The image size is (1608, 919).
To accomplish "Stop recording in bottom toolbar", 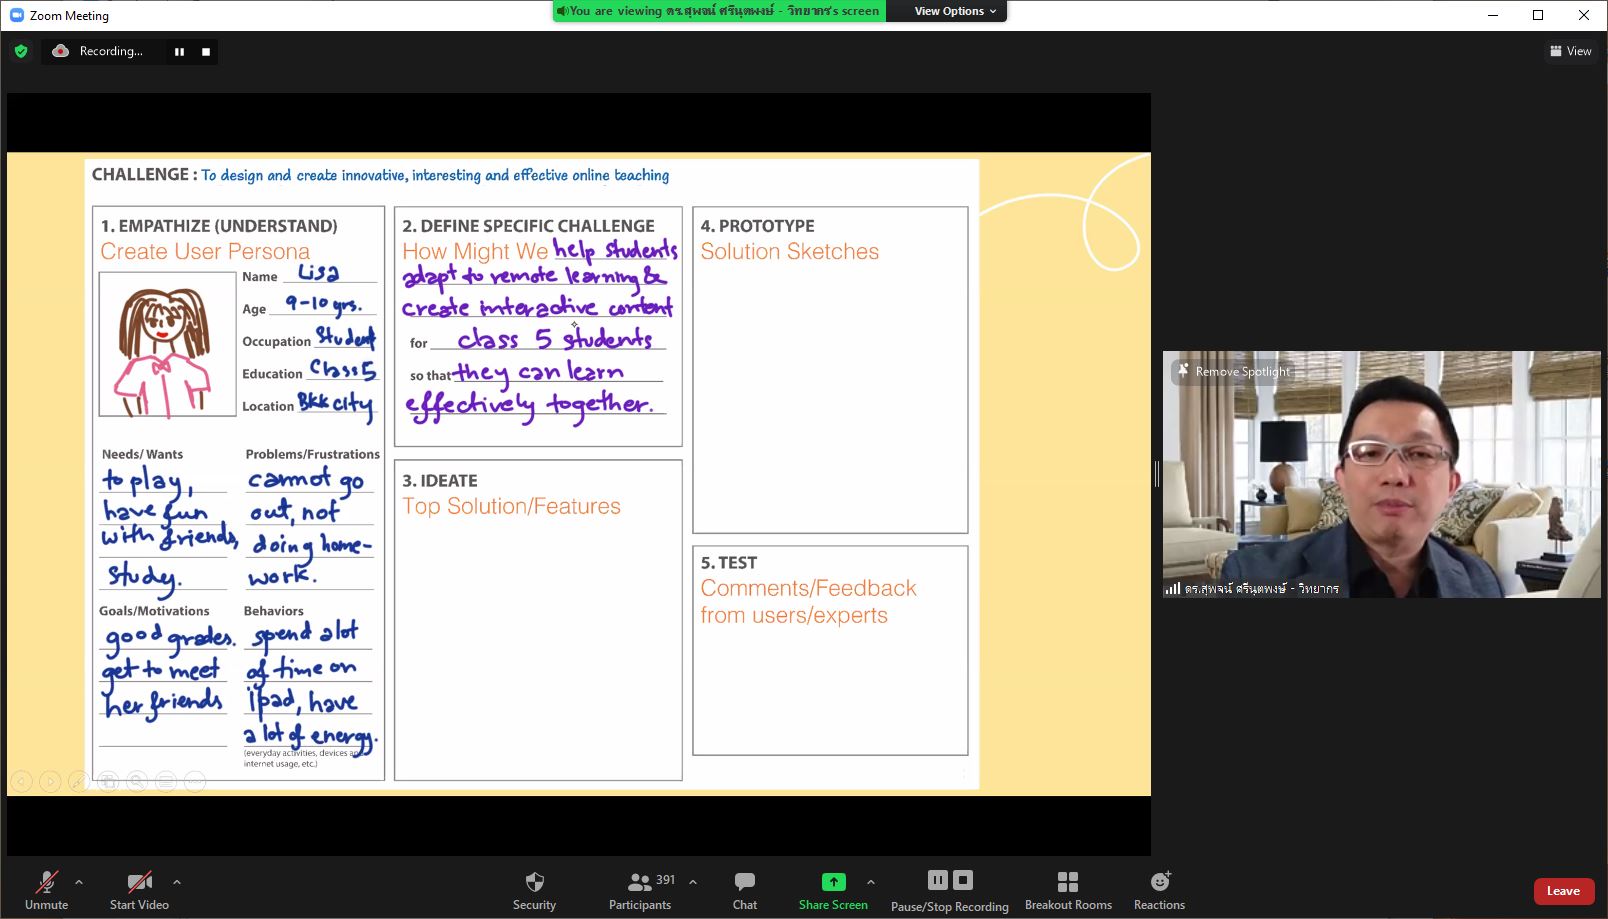I will [963, 880].
